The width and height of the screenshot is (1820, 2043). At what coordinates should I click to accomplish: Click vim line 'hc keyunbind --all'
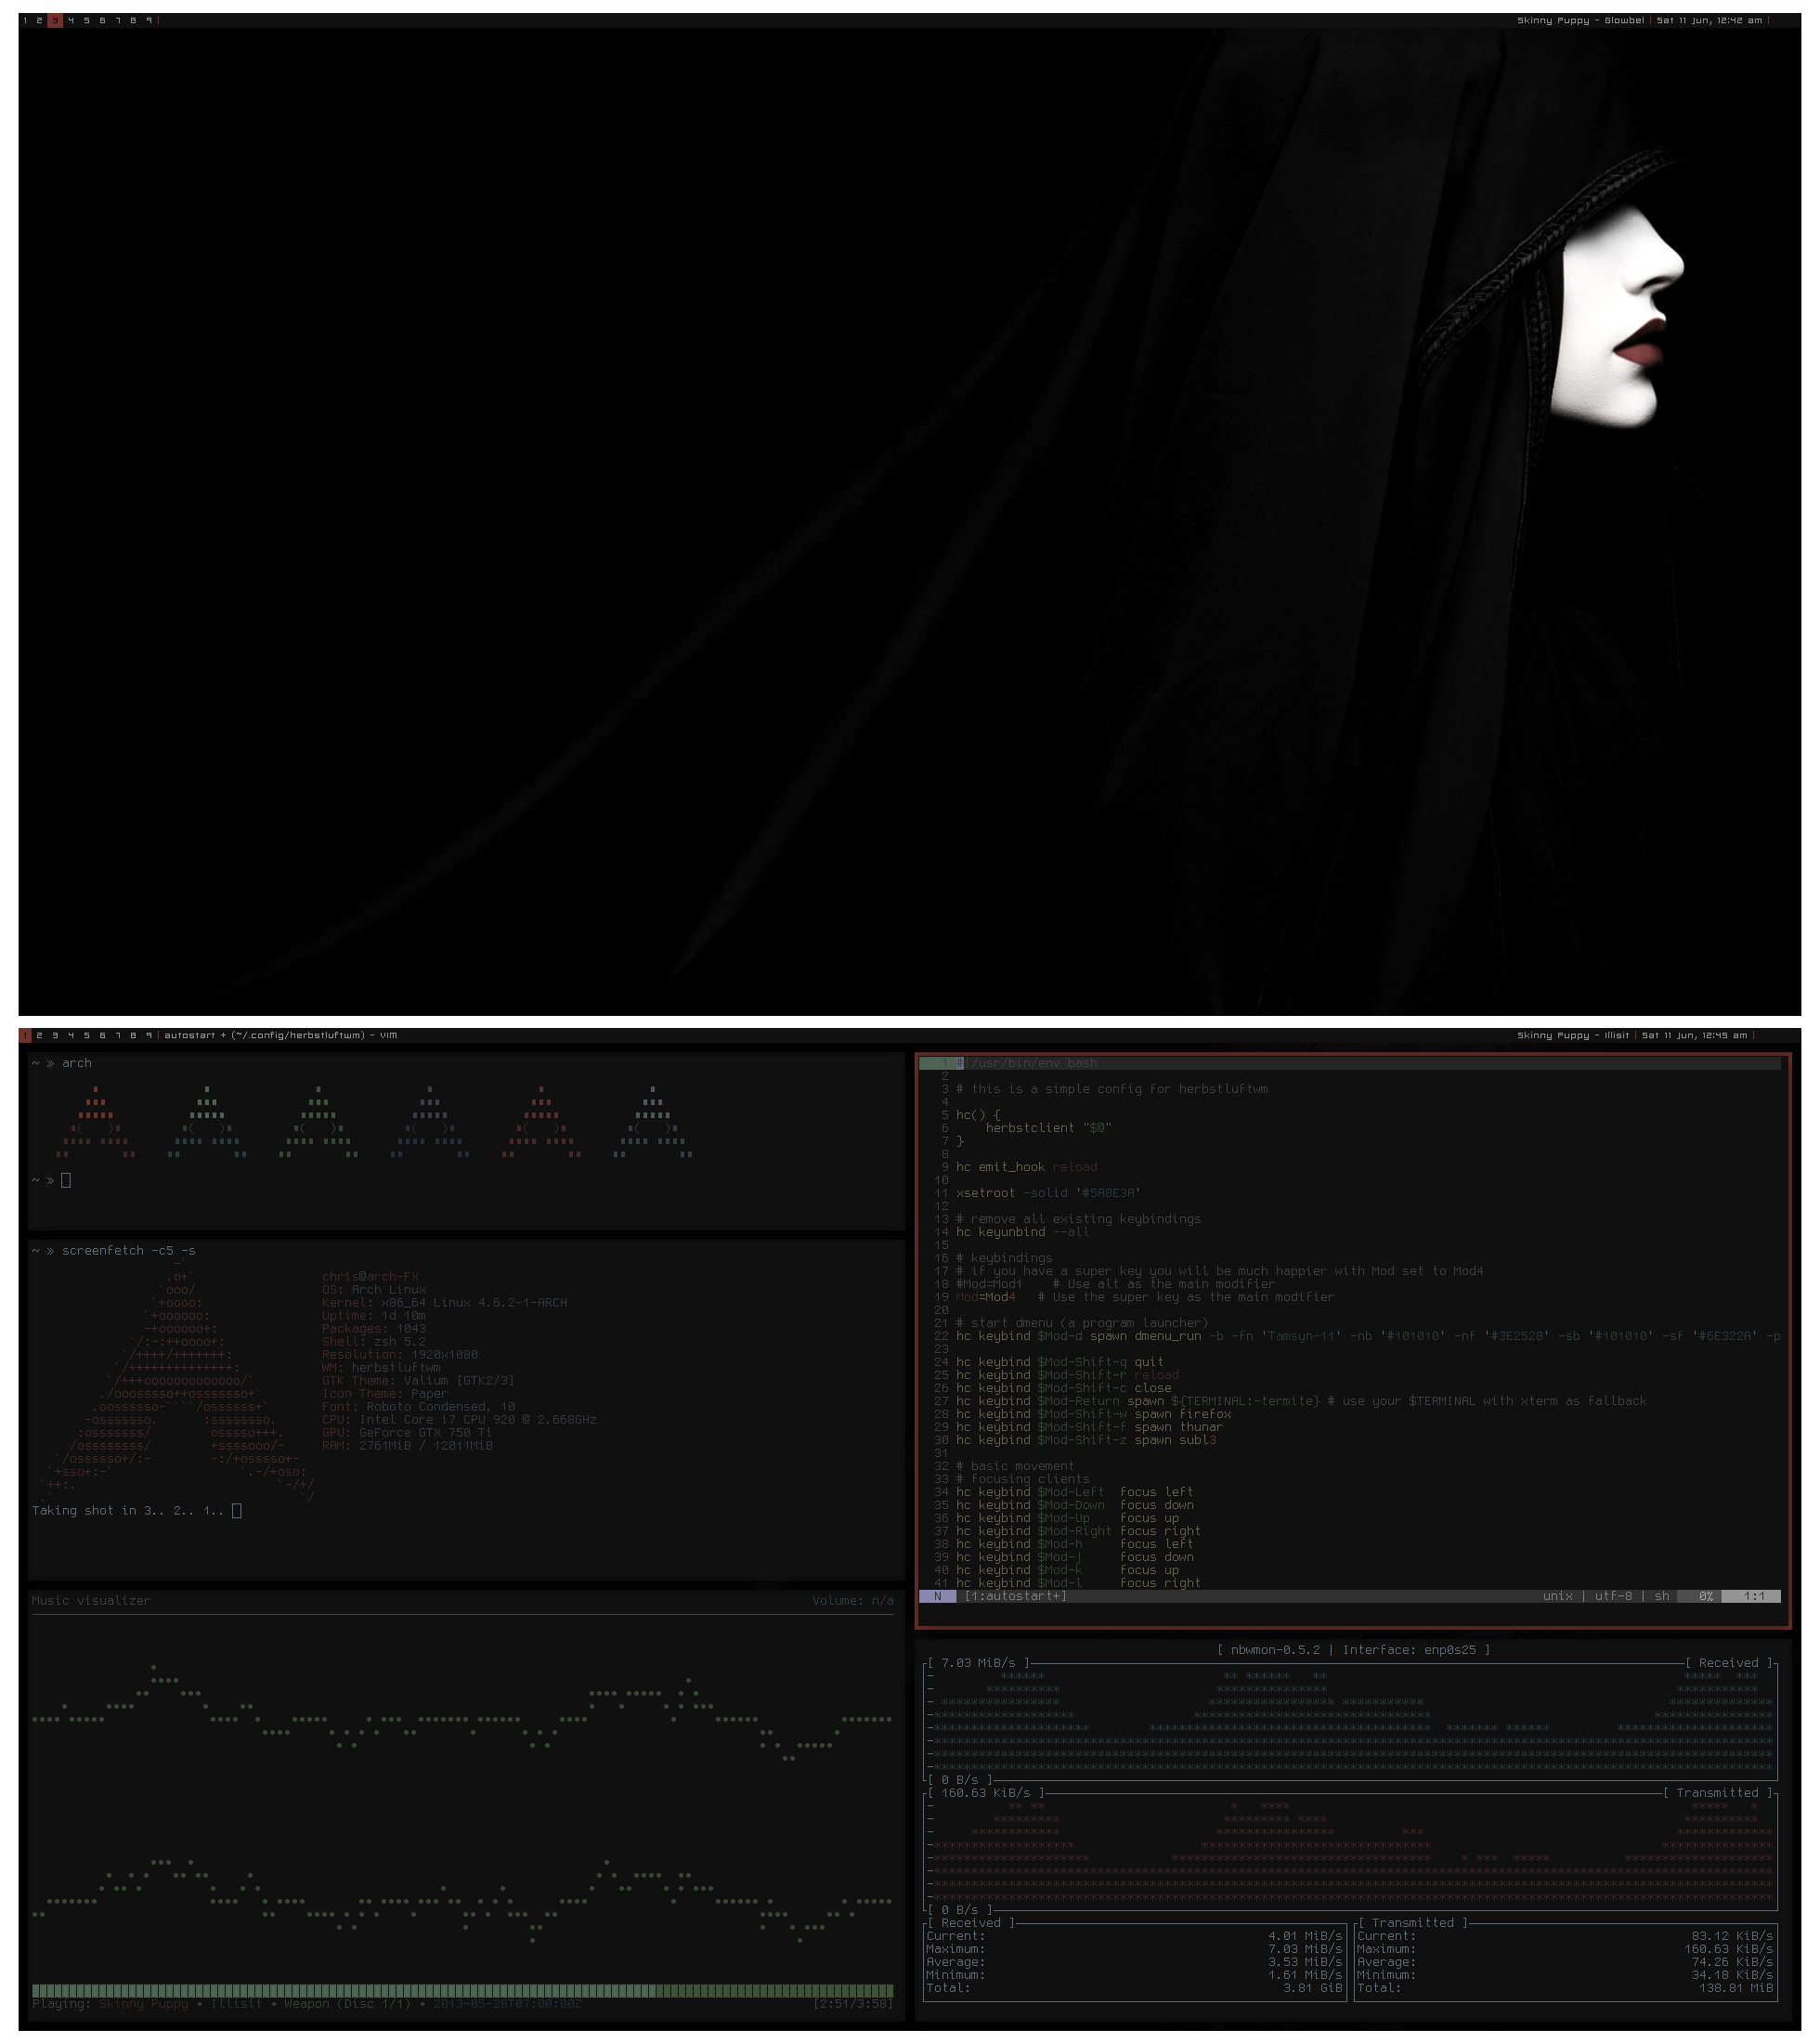click(x=1022, y=1232)
